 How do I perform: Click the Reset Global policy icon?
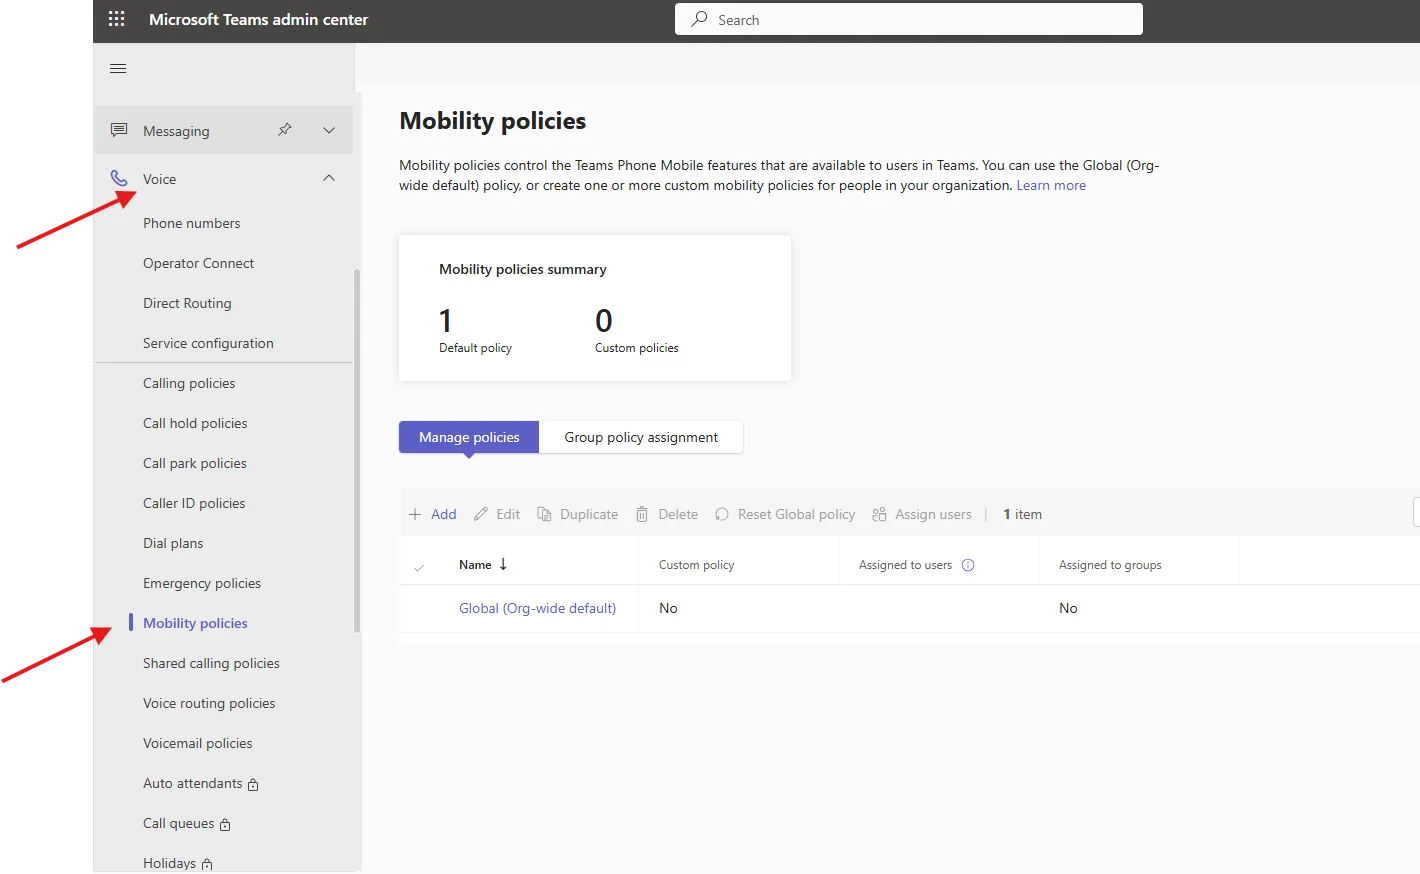point(721,513)
